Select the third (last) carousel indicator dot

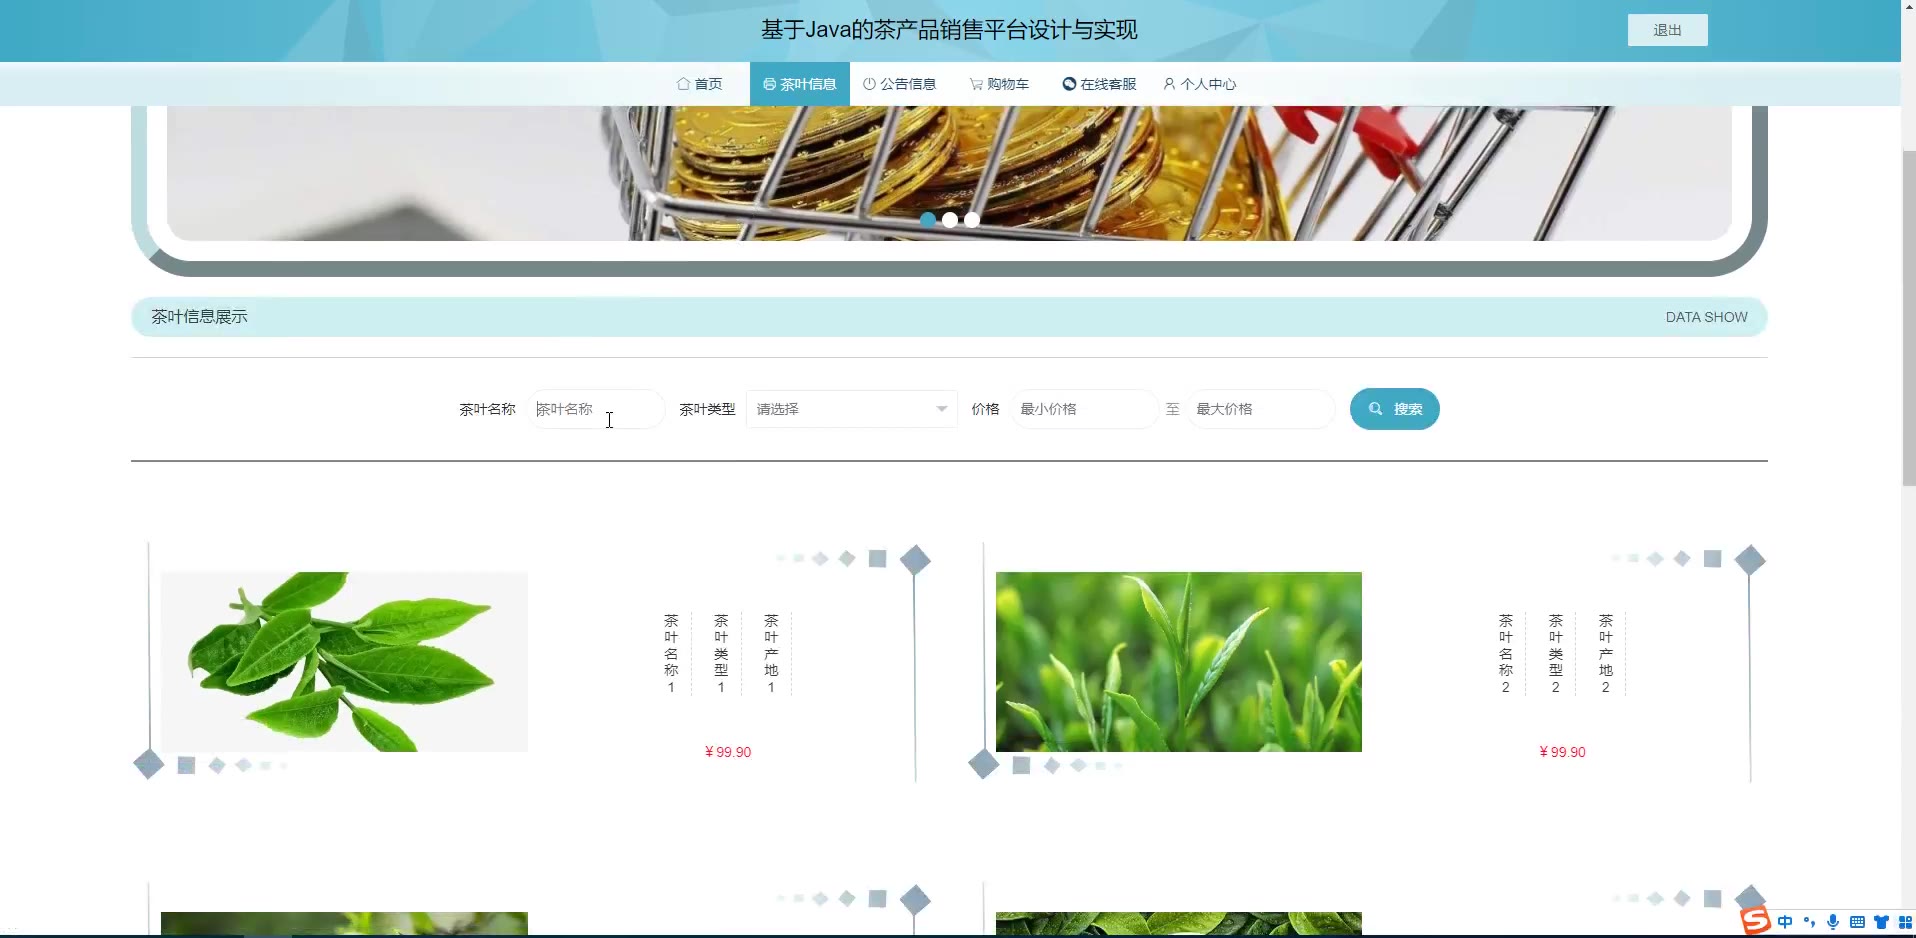(x=972, y=219)
